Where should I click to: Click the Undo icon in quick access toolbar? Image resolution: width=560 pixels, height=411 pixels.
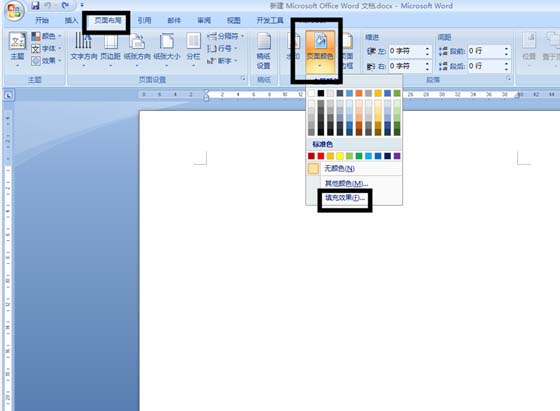(48, 5)
